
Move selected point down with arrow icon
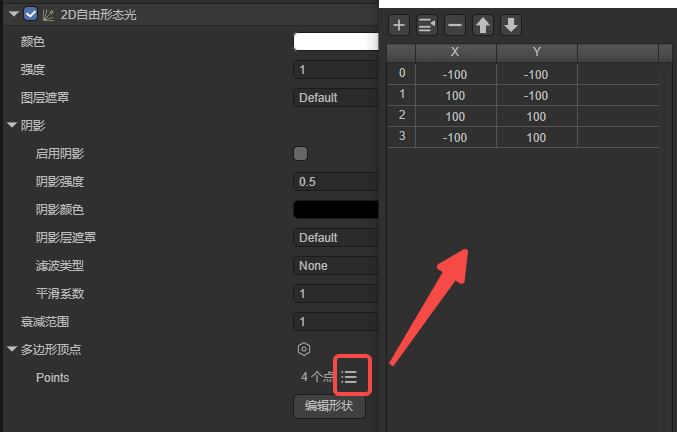(509, 25)
